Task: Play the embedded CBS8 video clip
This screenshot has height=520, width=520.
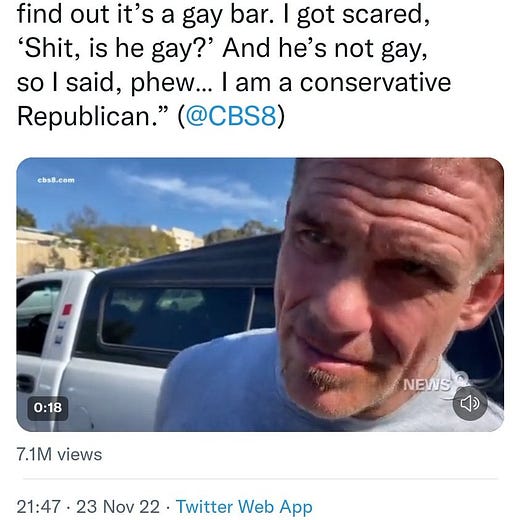Action: [260, 294]
